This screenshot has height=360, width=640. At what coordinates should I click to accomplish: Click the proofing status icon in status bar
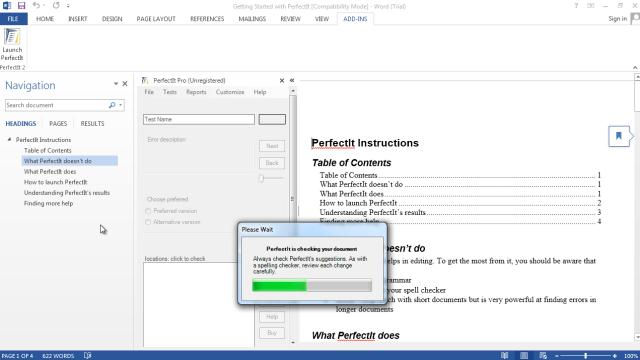click(x=87, y=356)
